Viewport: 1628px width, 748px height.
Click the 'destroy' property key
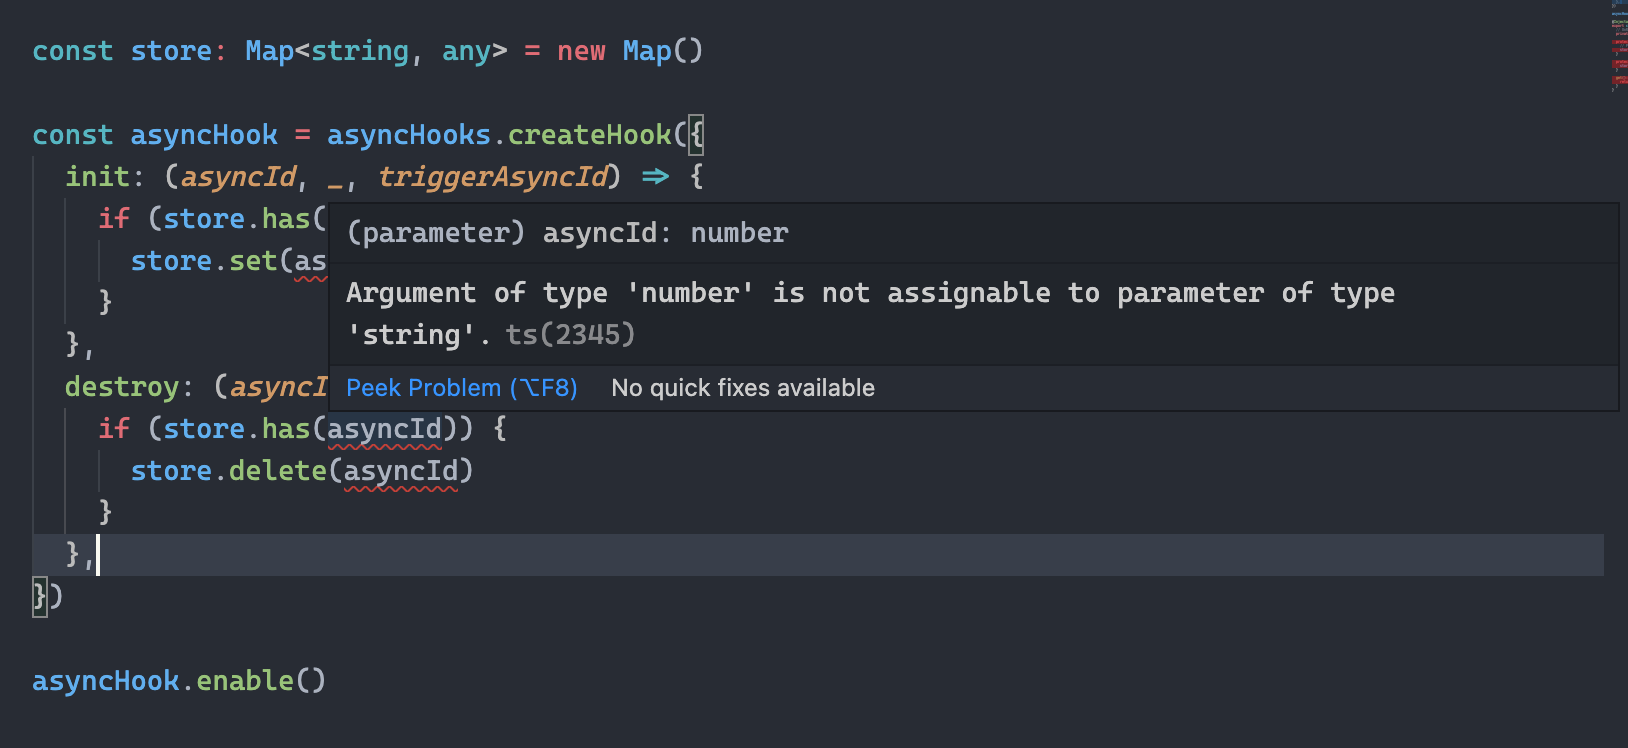coord(122,387)
